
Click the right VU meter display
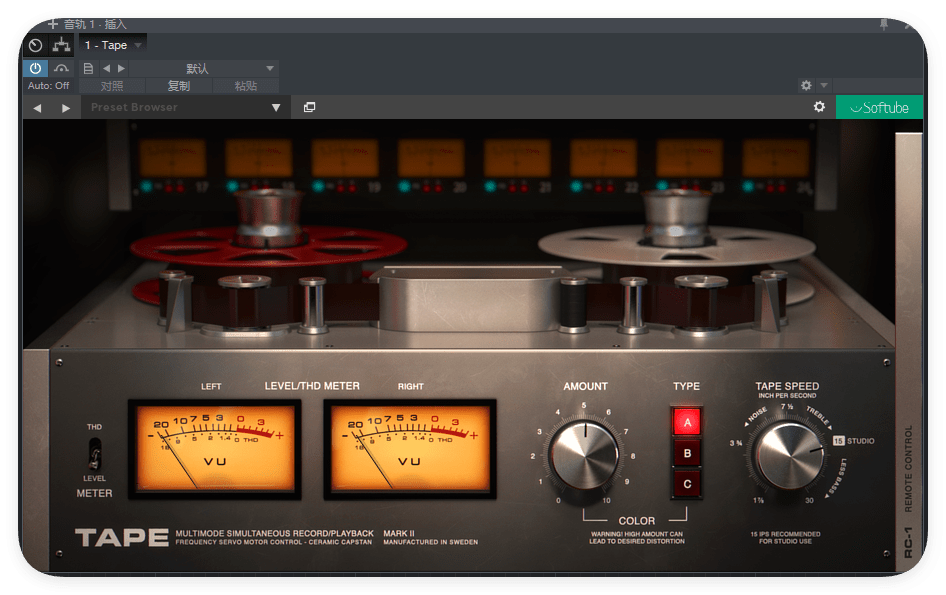click(410, 448)
